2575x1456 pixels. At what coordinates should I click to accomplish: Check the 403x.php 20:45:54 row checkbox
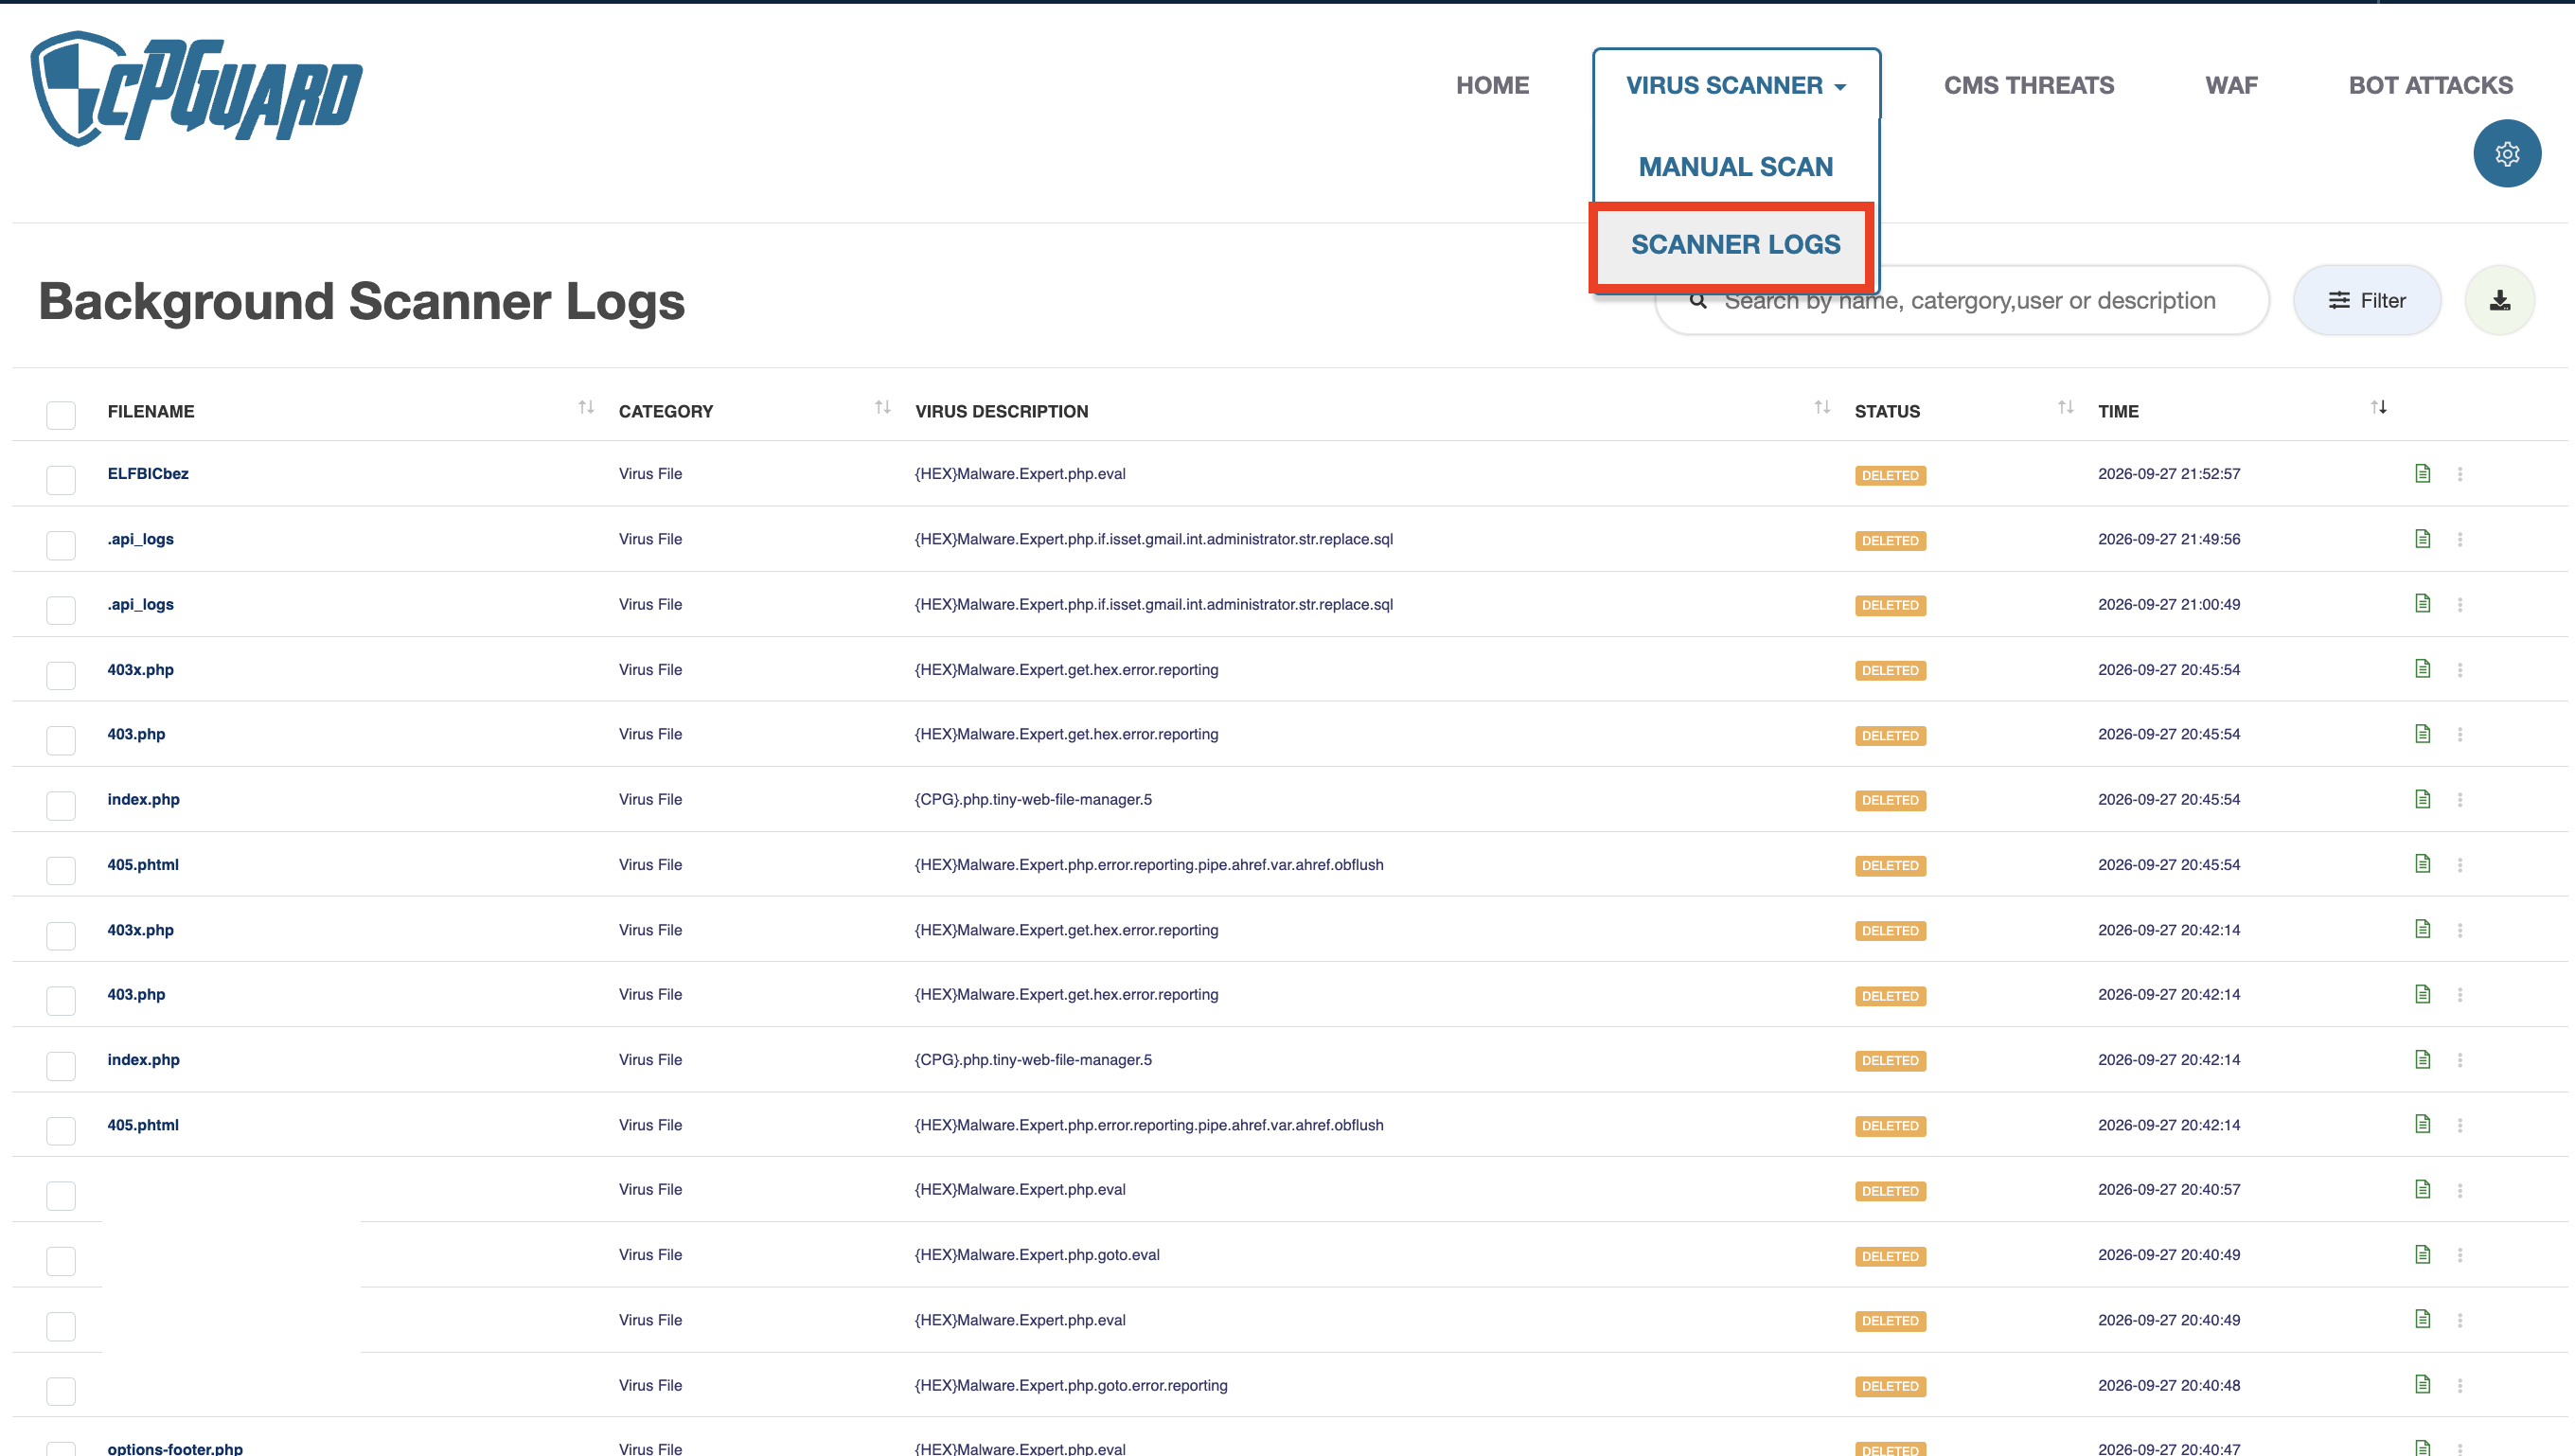click(61, 675)
